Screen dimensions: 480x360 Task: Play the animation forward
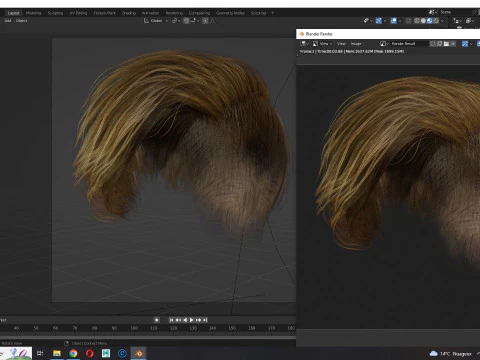pos(191,320)
